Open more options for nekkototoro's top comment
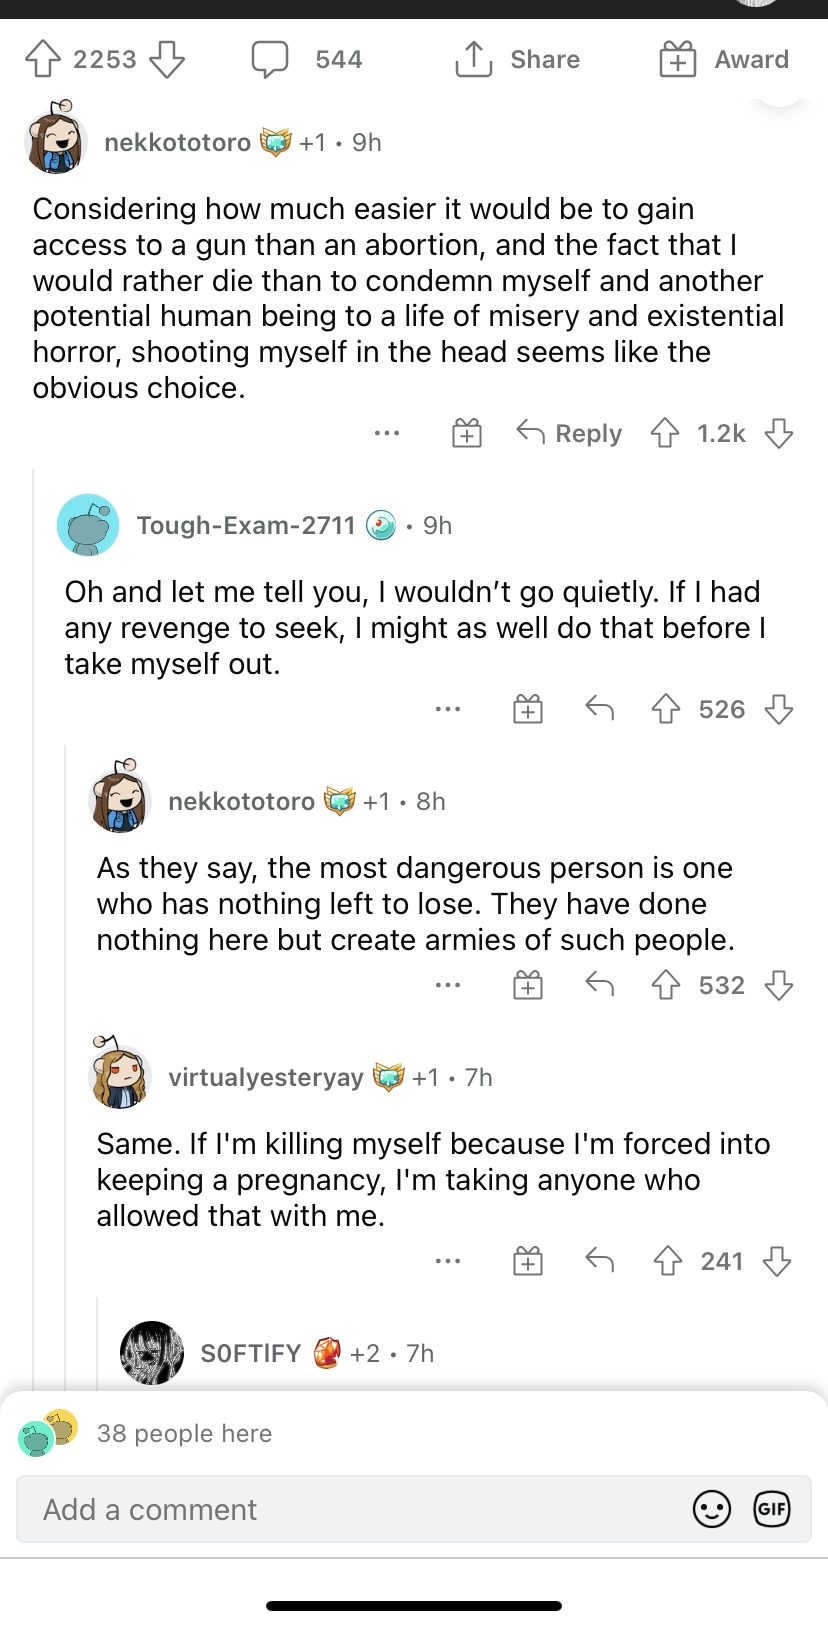828x1626 pixels. click(x=387, y=433)
